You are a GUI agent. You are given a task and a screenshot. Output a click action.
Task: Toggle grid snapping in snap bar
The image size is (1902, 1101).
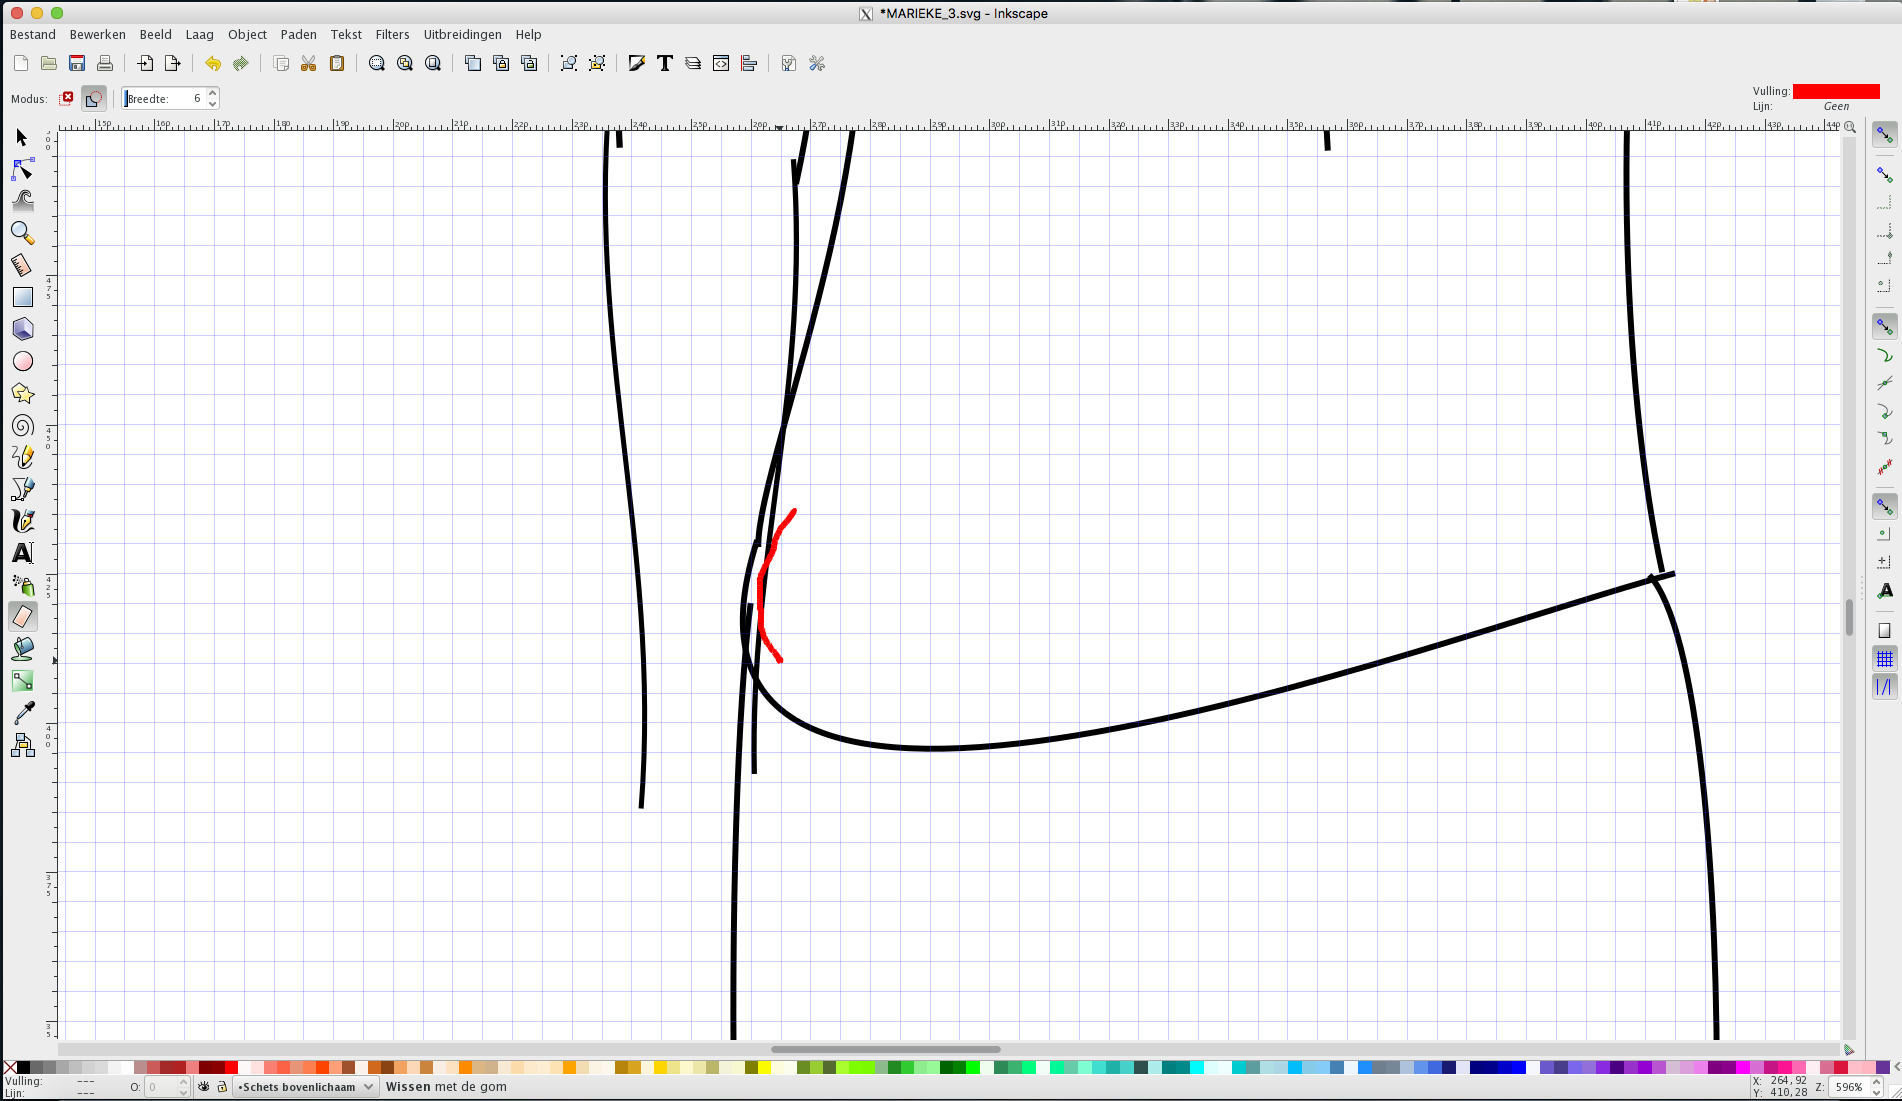point(1884,659)
